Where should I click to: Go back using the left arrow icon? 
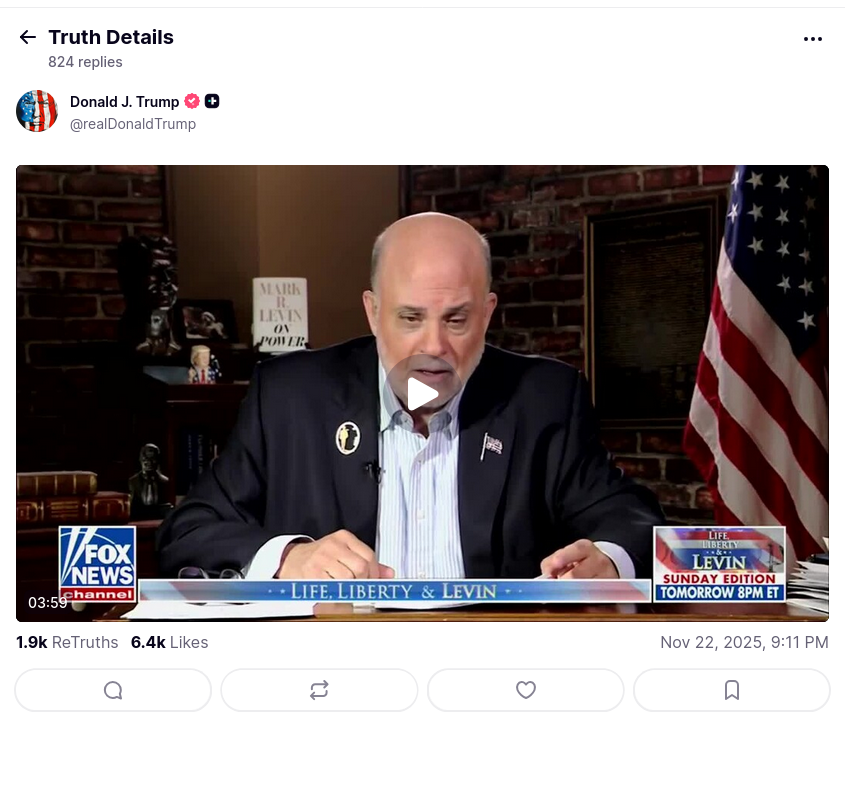(x=27, y=37)
